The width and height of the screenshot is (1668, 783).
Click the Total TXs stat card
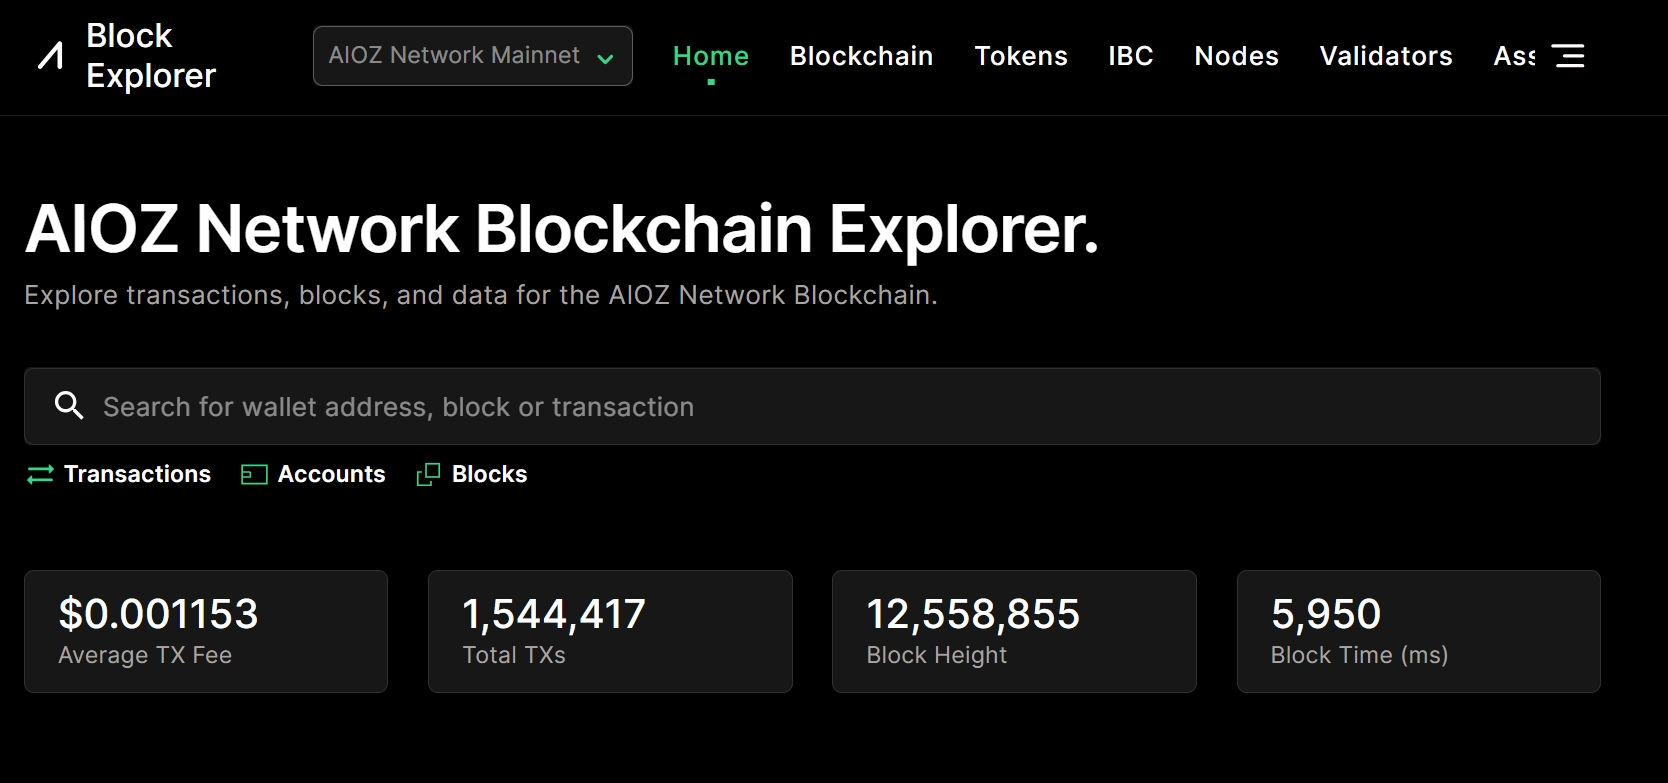click(610, 631)
